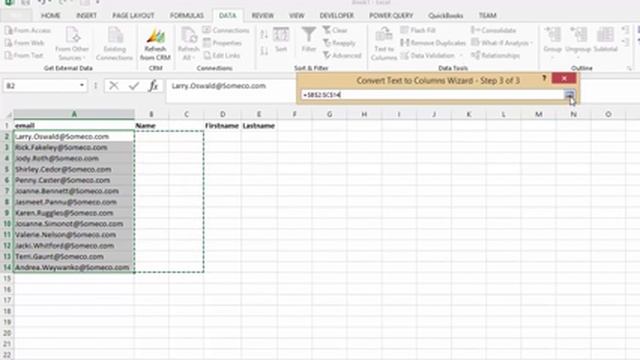Click Relationships button
Screen dimensions: 640x360
click(x=496, y=56)
